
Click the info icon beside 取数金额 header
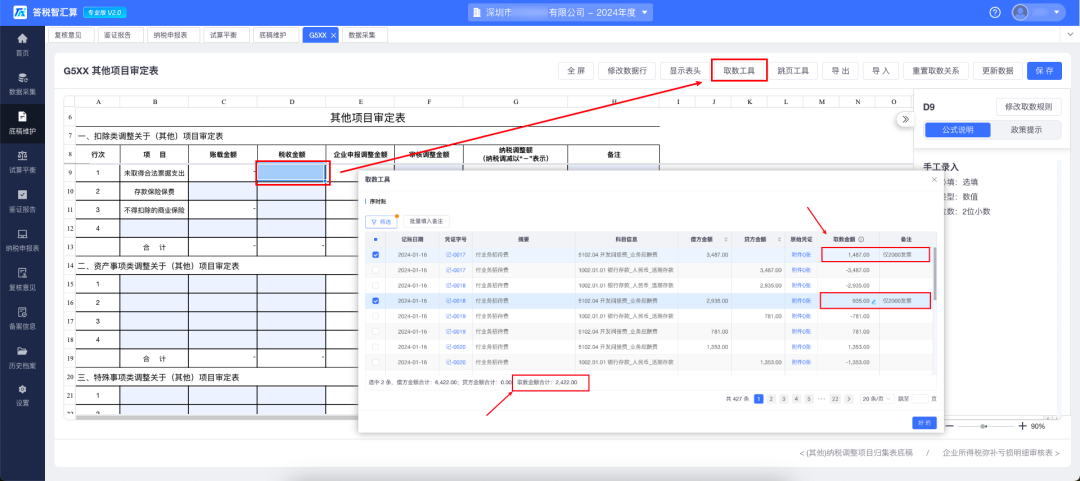coord(861,239)
